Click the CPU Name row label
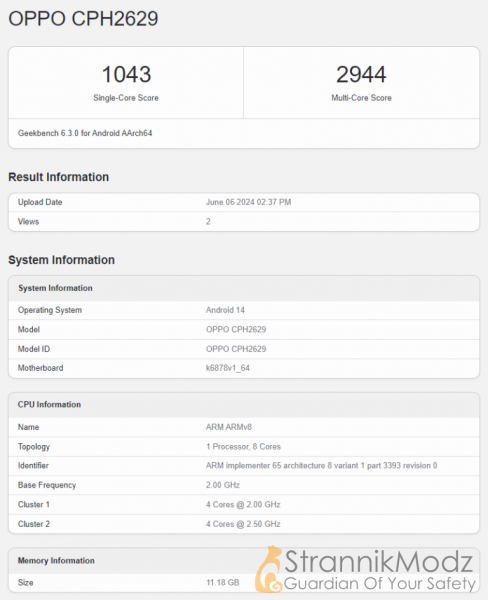This screenshot has width=488, height=600. pos(28,427)
